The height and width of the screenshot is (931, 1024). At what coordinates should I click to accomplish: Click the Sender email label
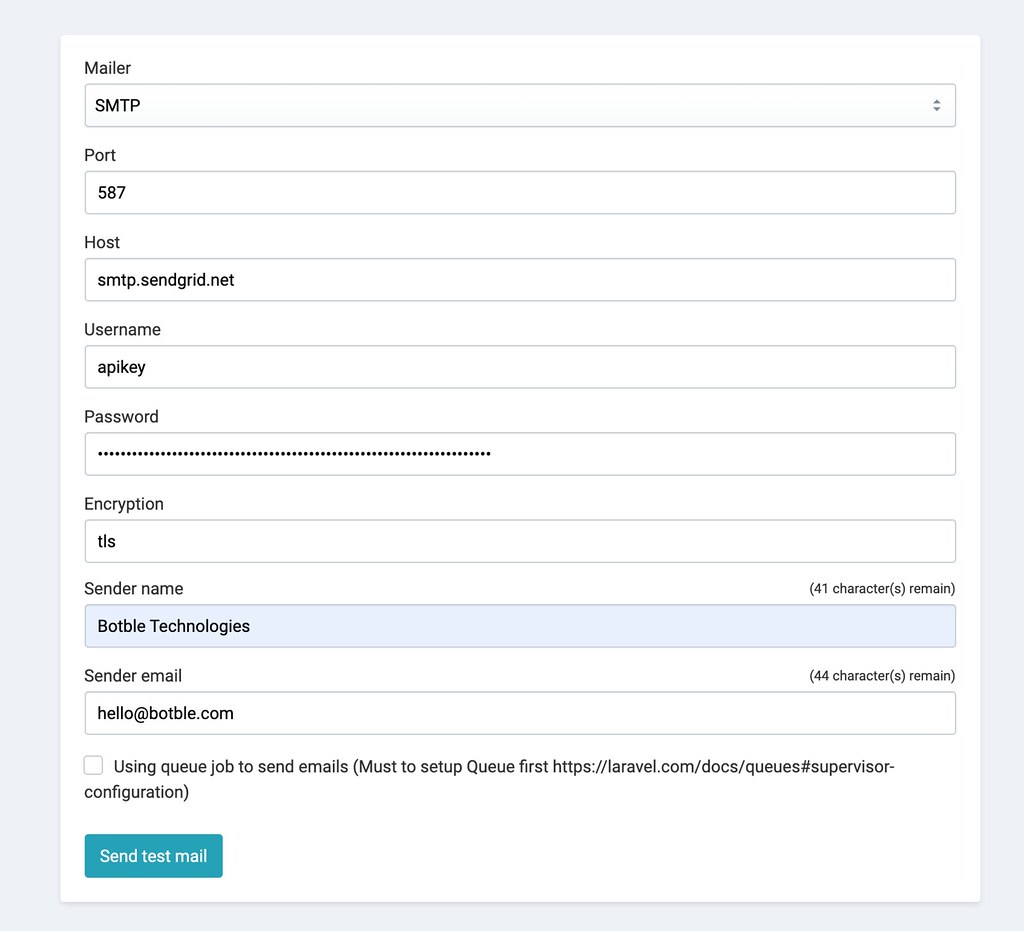(x=133, y=676)
